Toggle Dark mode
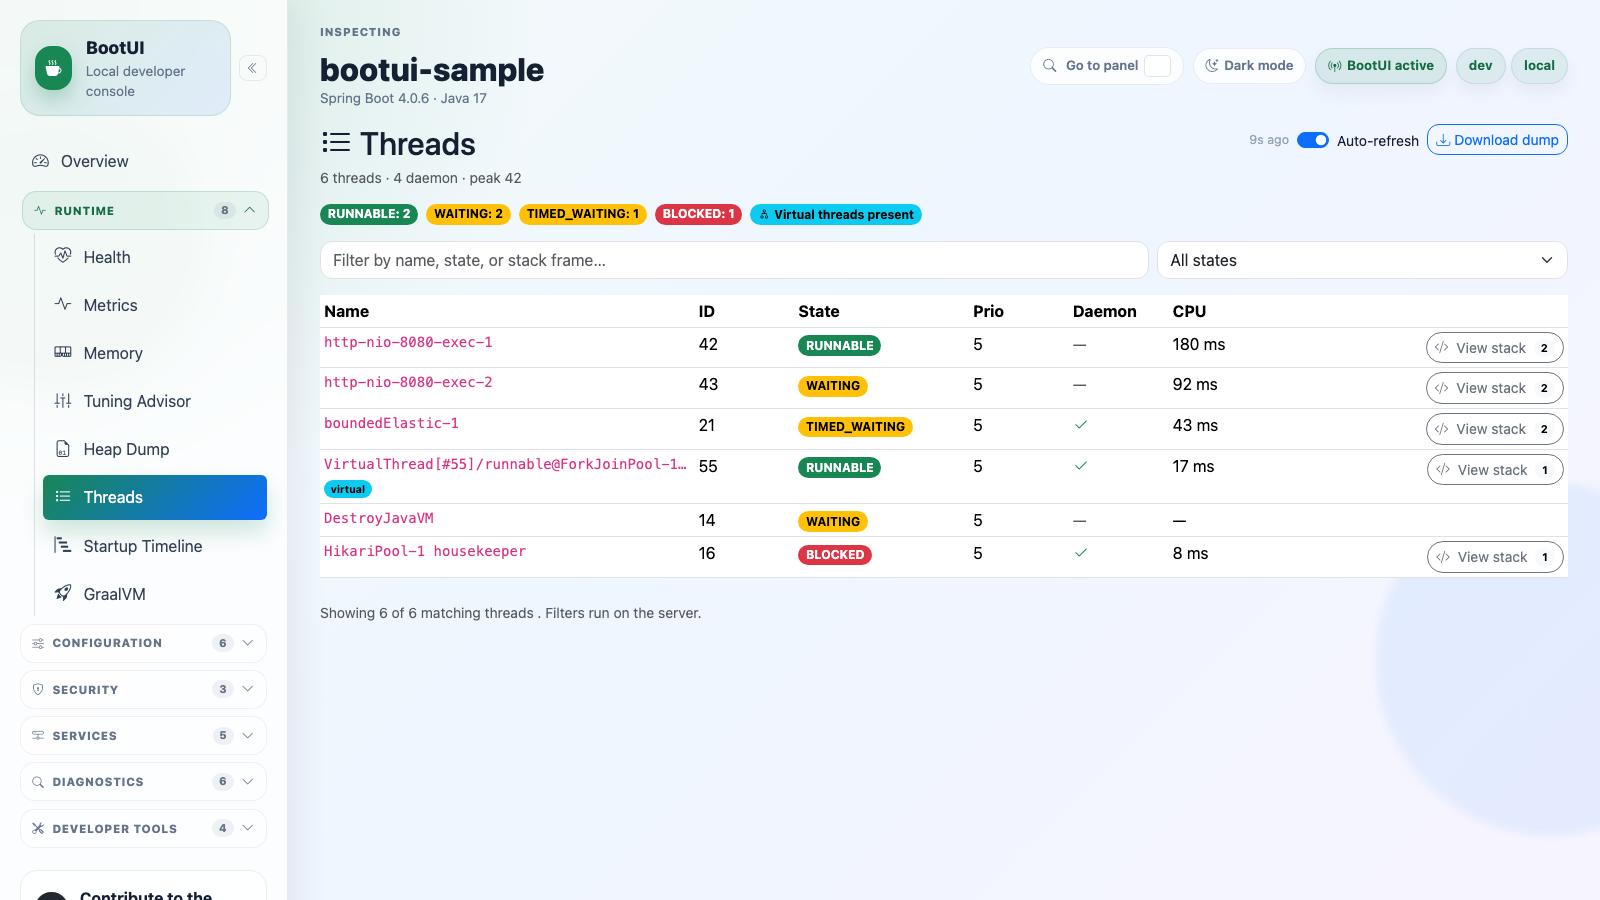Image resolution: width=1600 pixels, height=900 pixels. pyautogui.click(x=1249, y=66)
